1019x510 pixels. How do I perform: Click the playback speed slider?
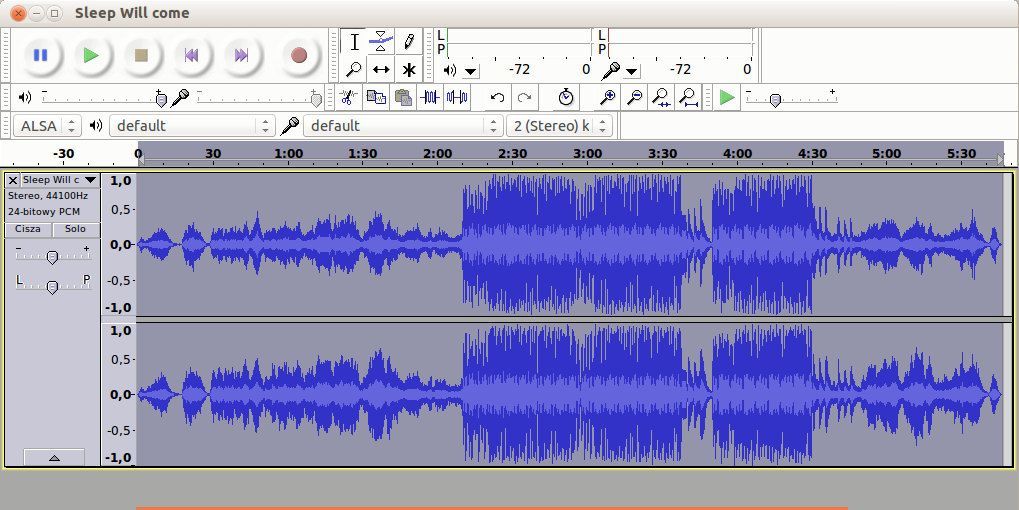791,97
